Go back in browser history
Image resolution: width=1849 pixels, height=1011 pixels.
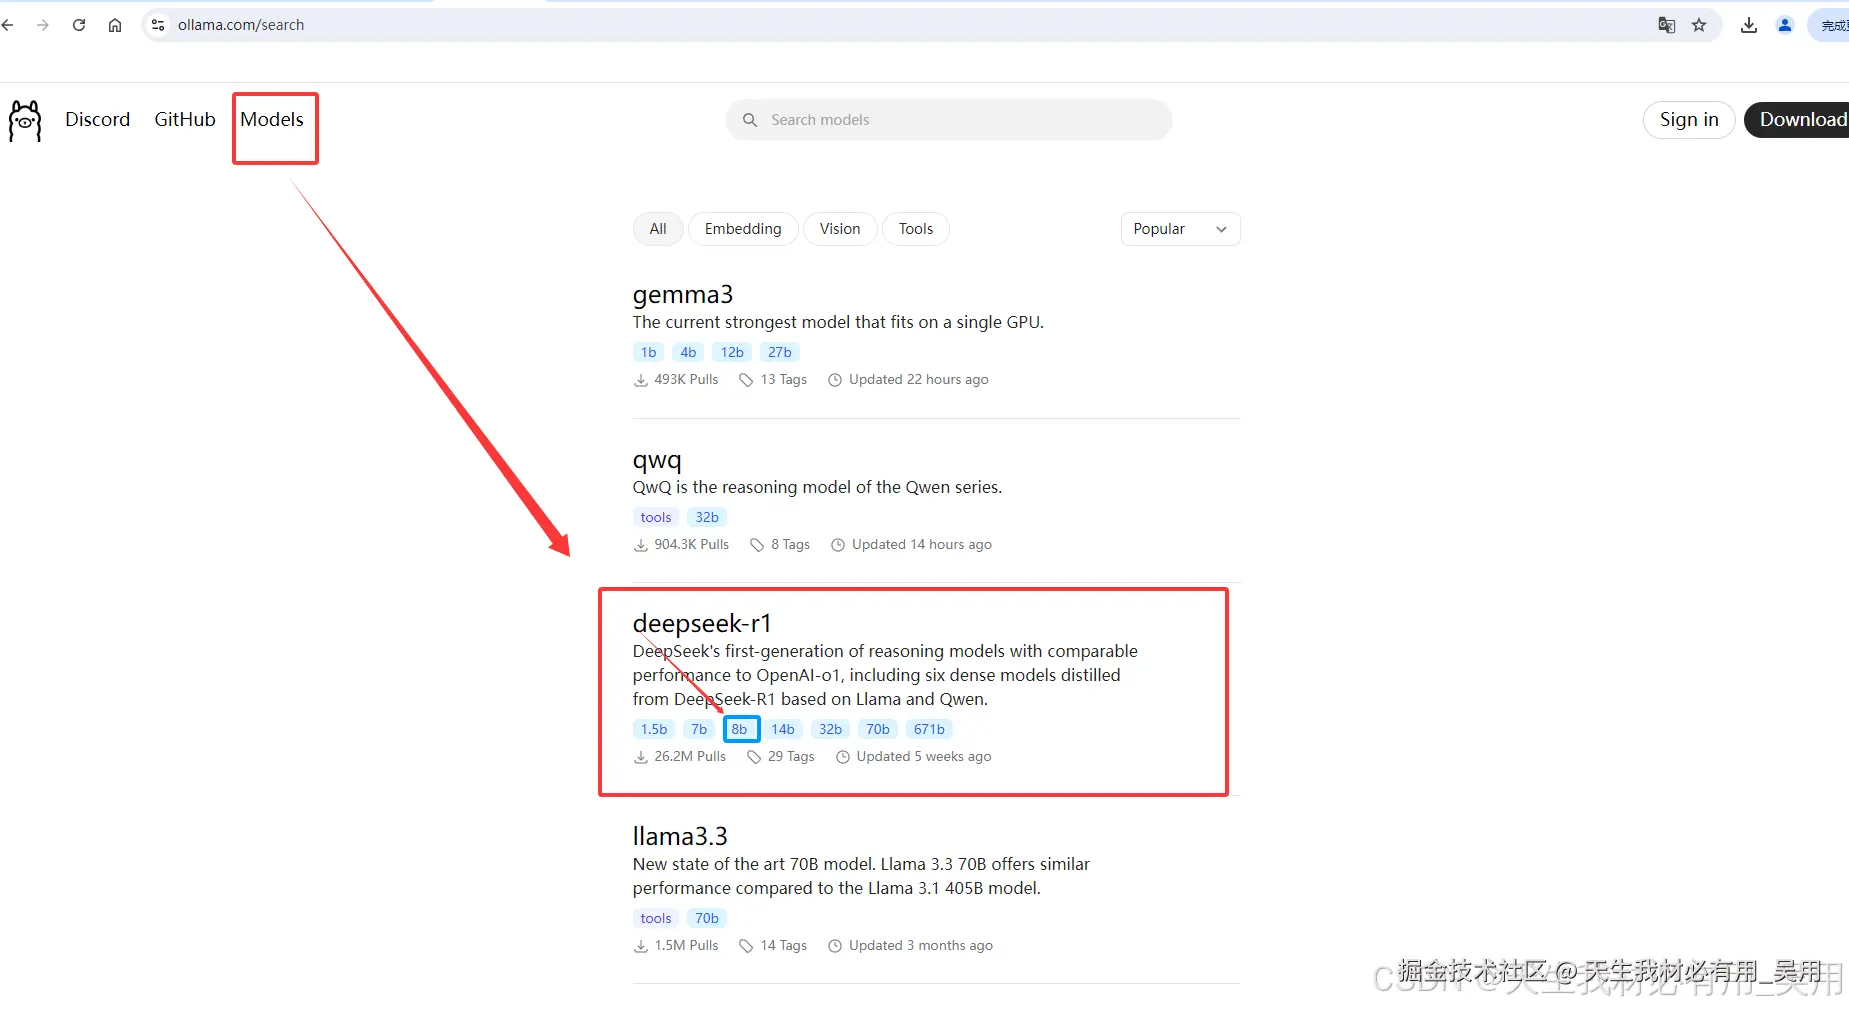(8, 25)
